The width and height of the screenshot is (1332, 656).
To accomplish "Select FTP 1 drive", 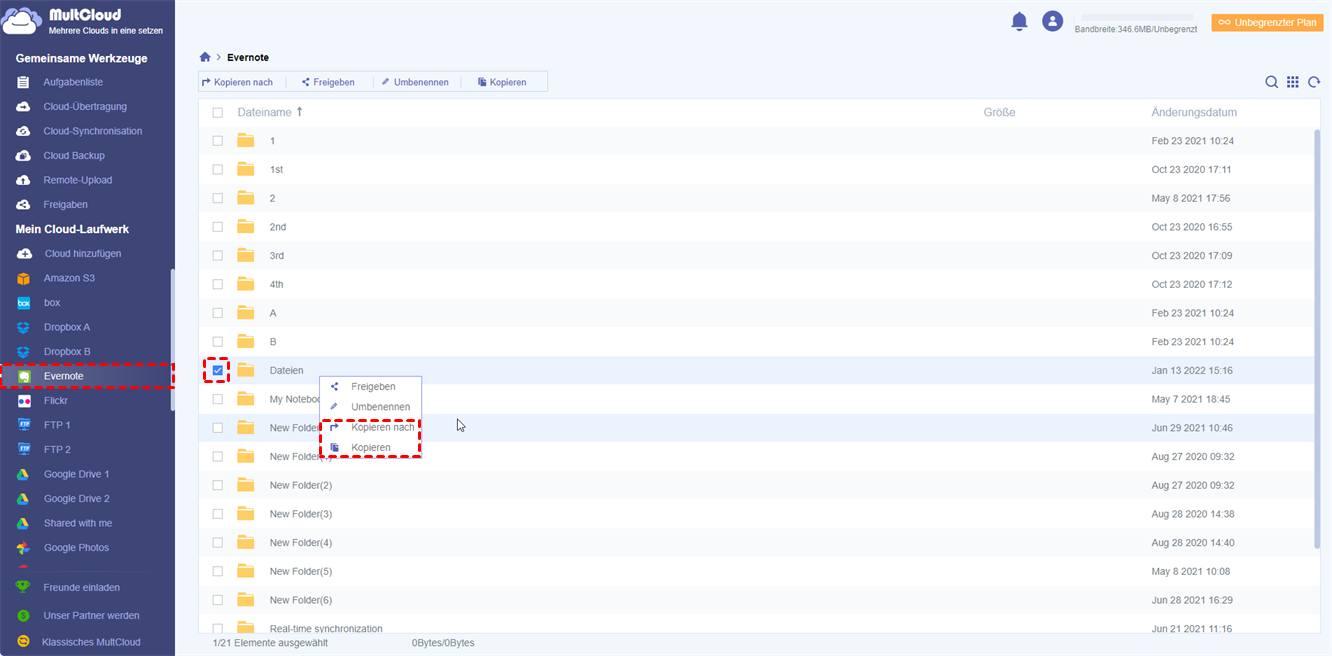I will [x=57, y=425].
